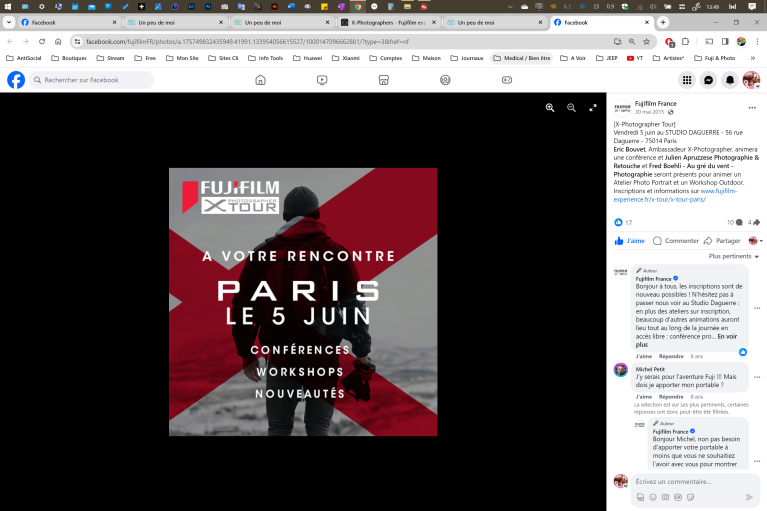Viewport: 767px width, 511px height.
Task: Click the Écrivez un commentaire field
Action: click(690, 481)
